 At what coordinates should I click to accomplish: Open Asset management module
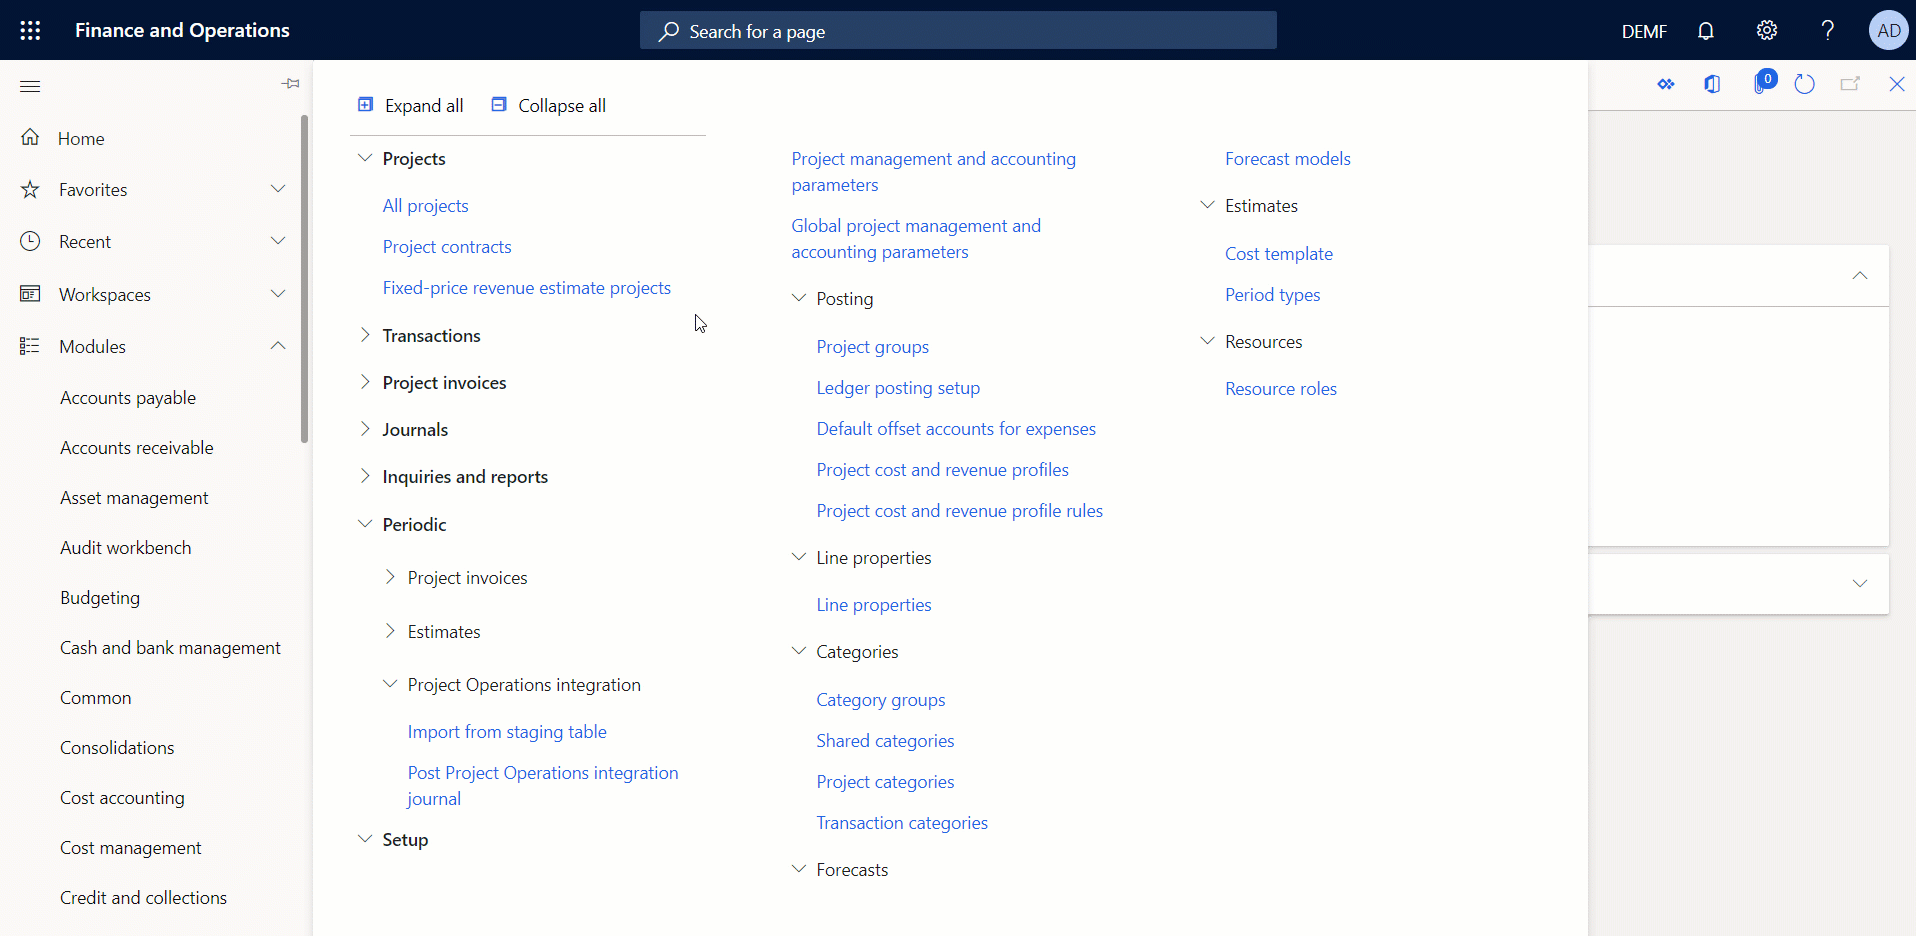click(x=134, y=498)
